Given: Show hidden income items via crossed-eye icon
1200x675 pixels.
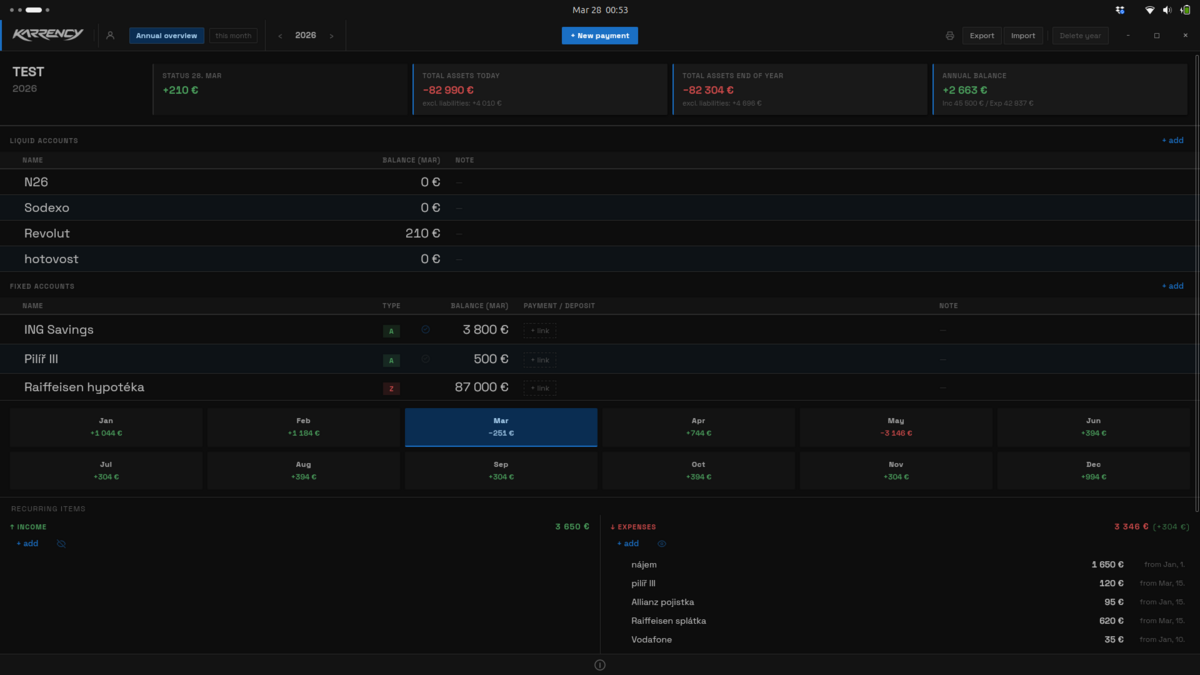Looking at the screenshot, I should [61, 544].
